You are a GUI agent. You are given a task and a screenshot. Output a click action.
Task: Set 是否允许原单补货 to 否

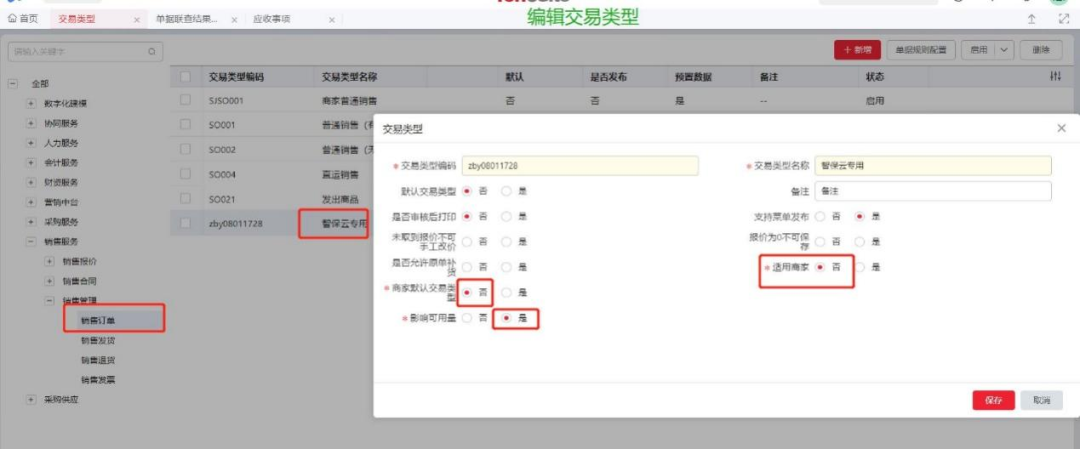[x=467, y=267]
